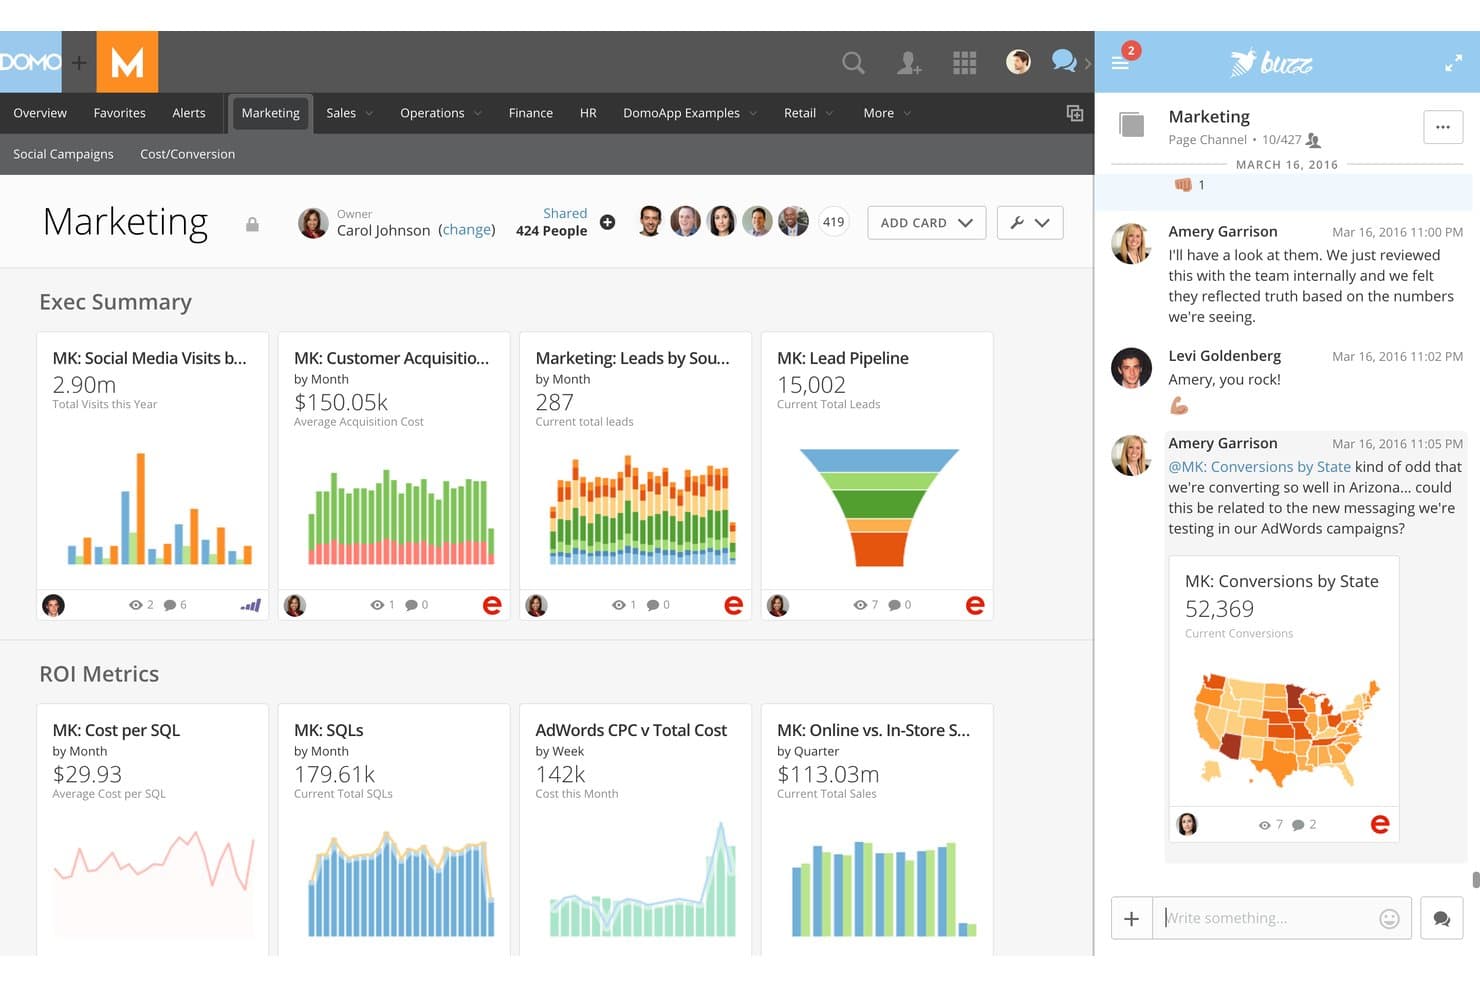Image resolution: width=1480 pixels, height=987 pixels.
Task: Click views eye icon on Social Media Visits card
Action: point(135,605)
